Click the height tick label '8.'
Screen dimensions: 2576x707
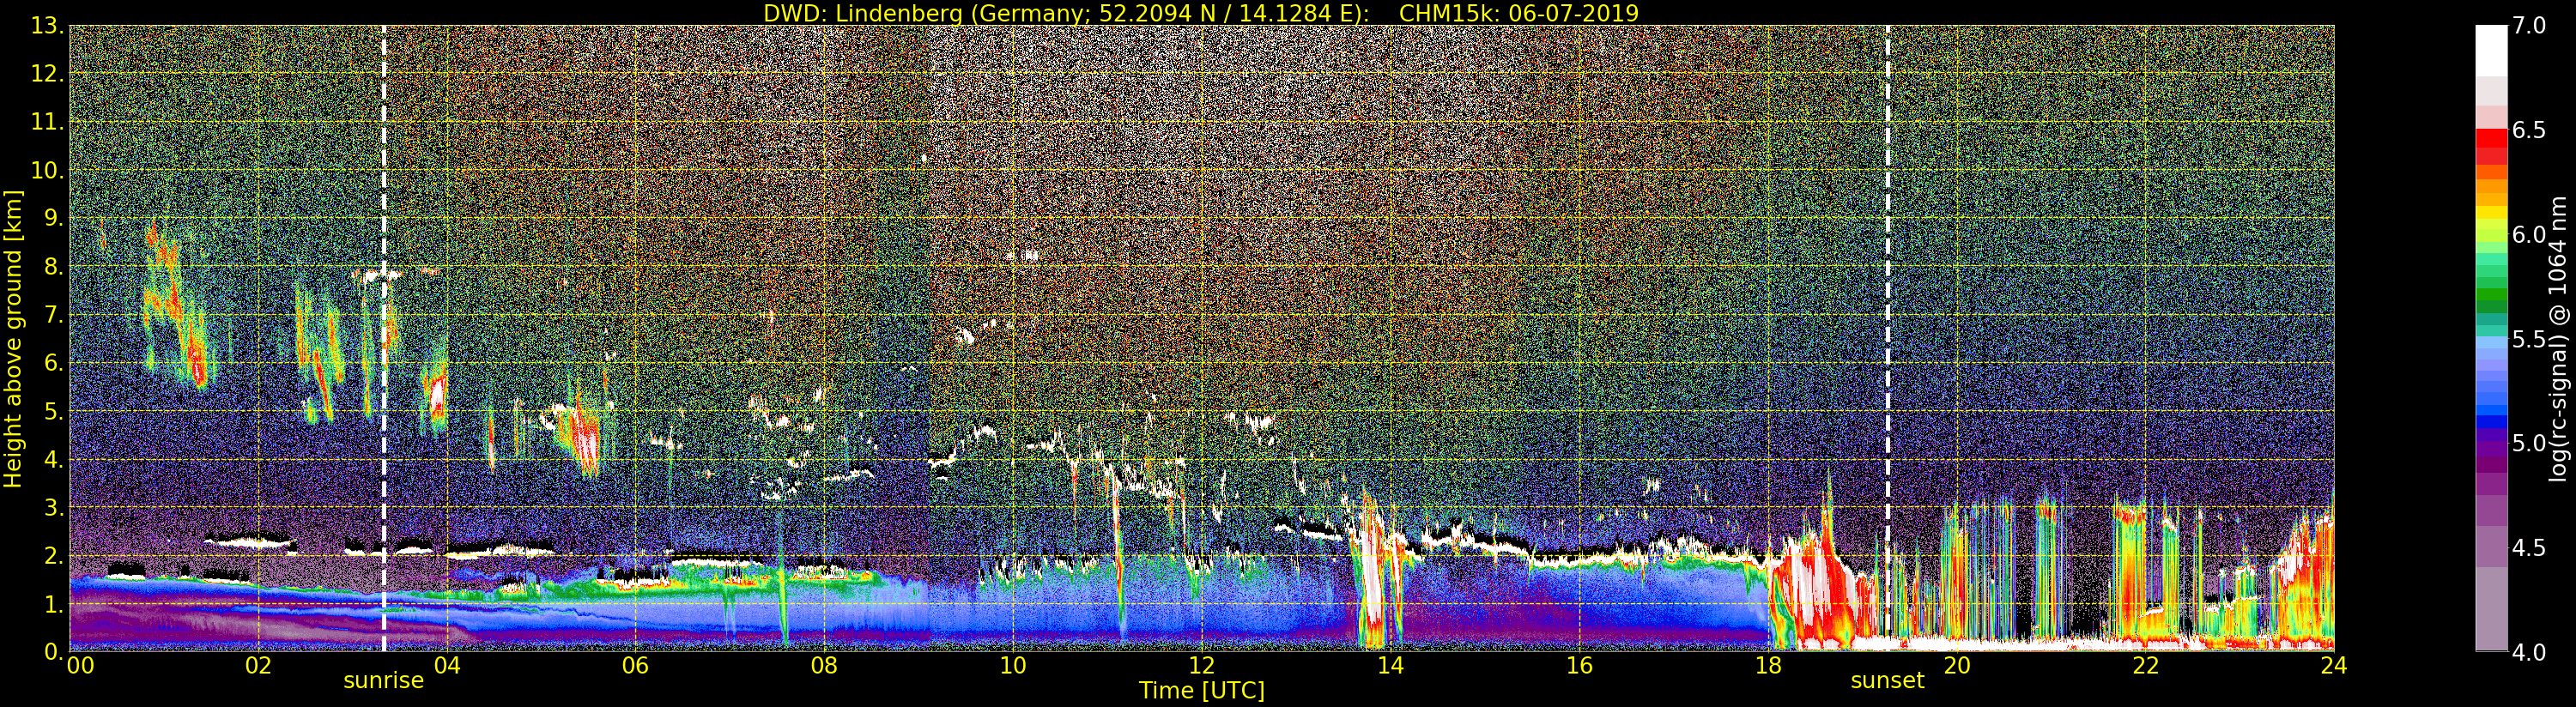coord(53,267)
